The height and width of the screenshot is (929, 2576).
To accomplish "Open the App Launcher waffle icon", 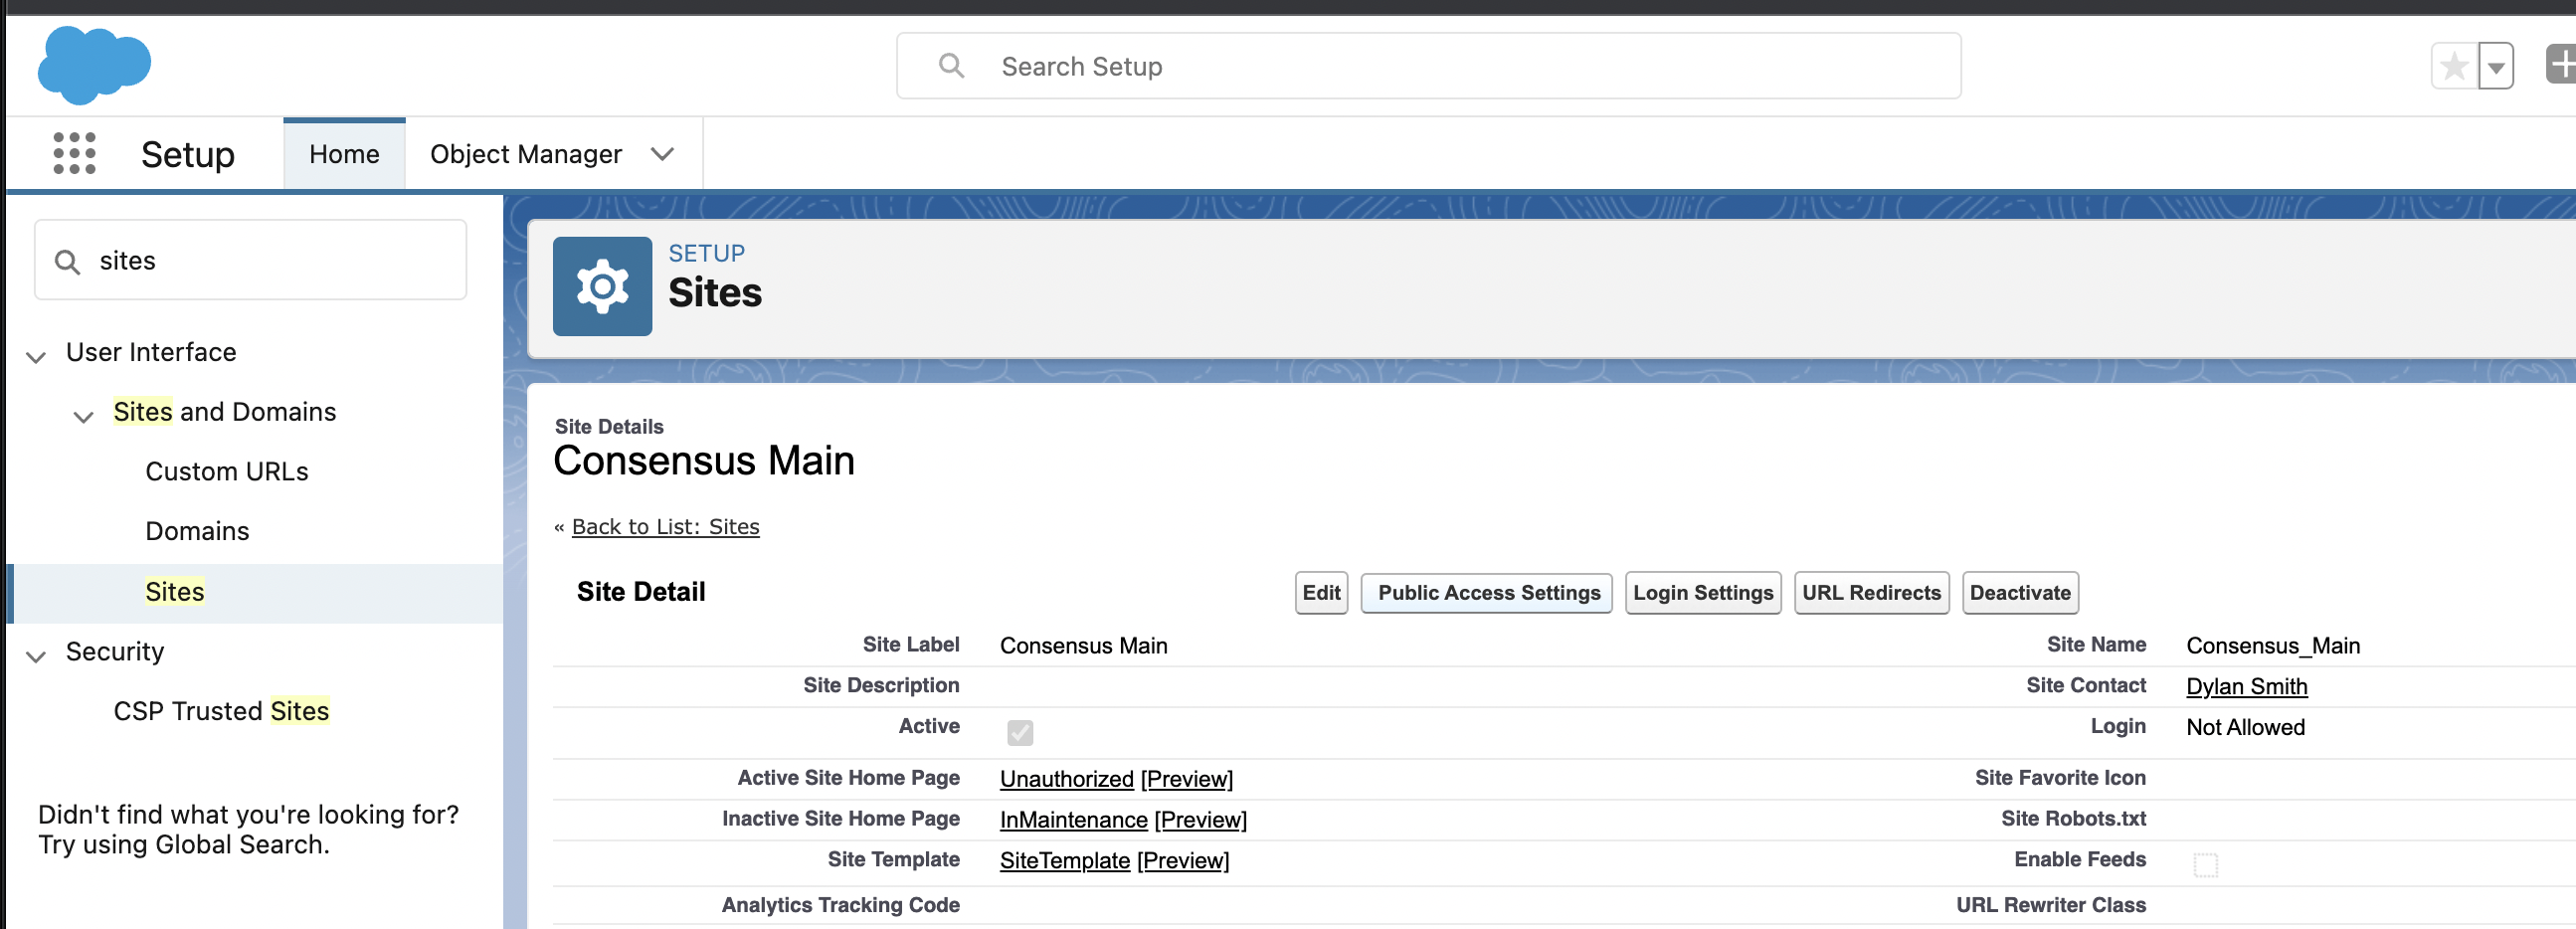I will coord(75,153).
